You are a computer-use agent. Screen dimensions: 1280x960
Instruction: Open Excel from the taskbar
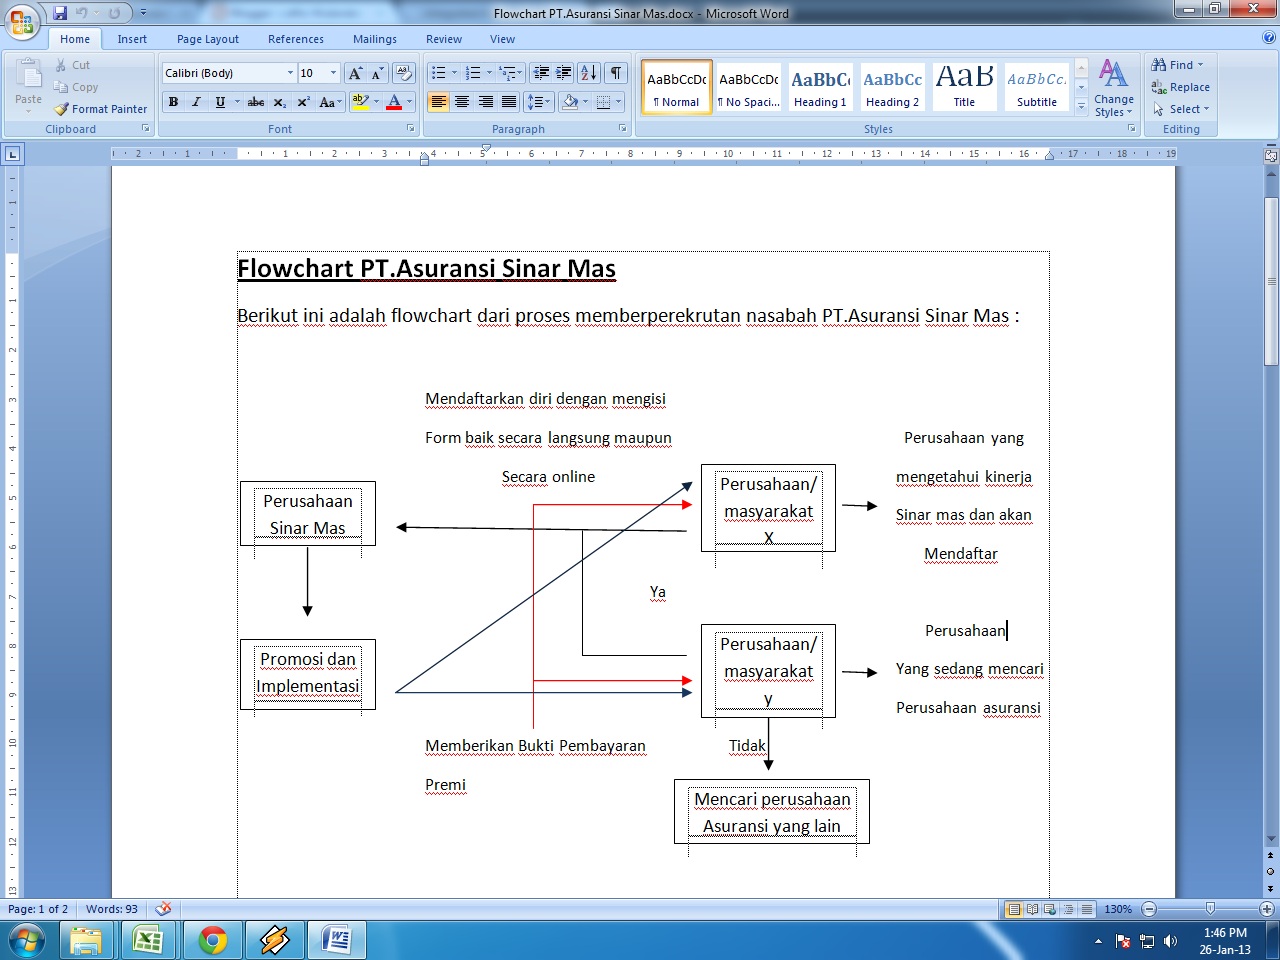149,941
